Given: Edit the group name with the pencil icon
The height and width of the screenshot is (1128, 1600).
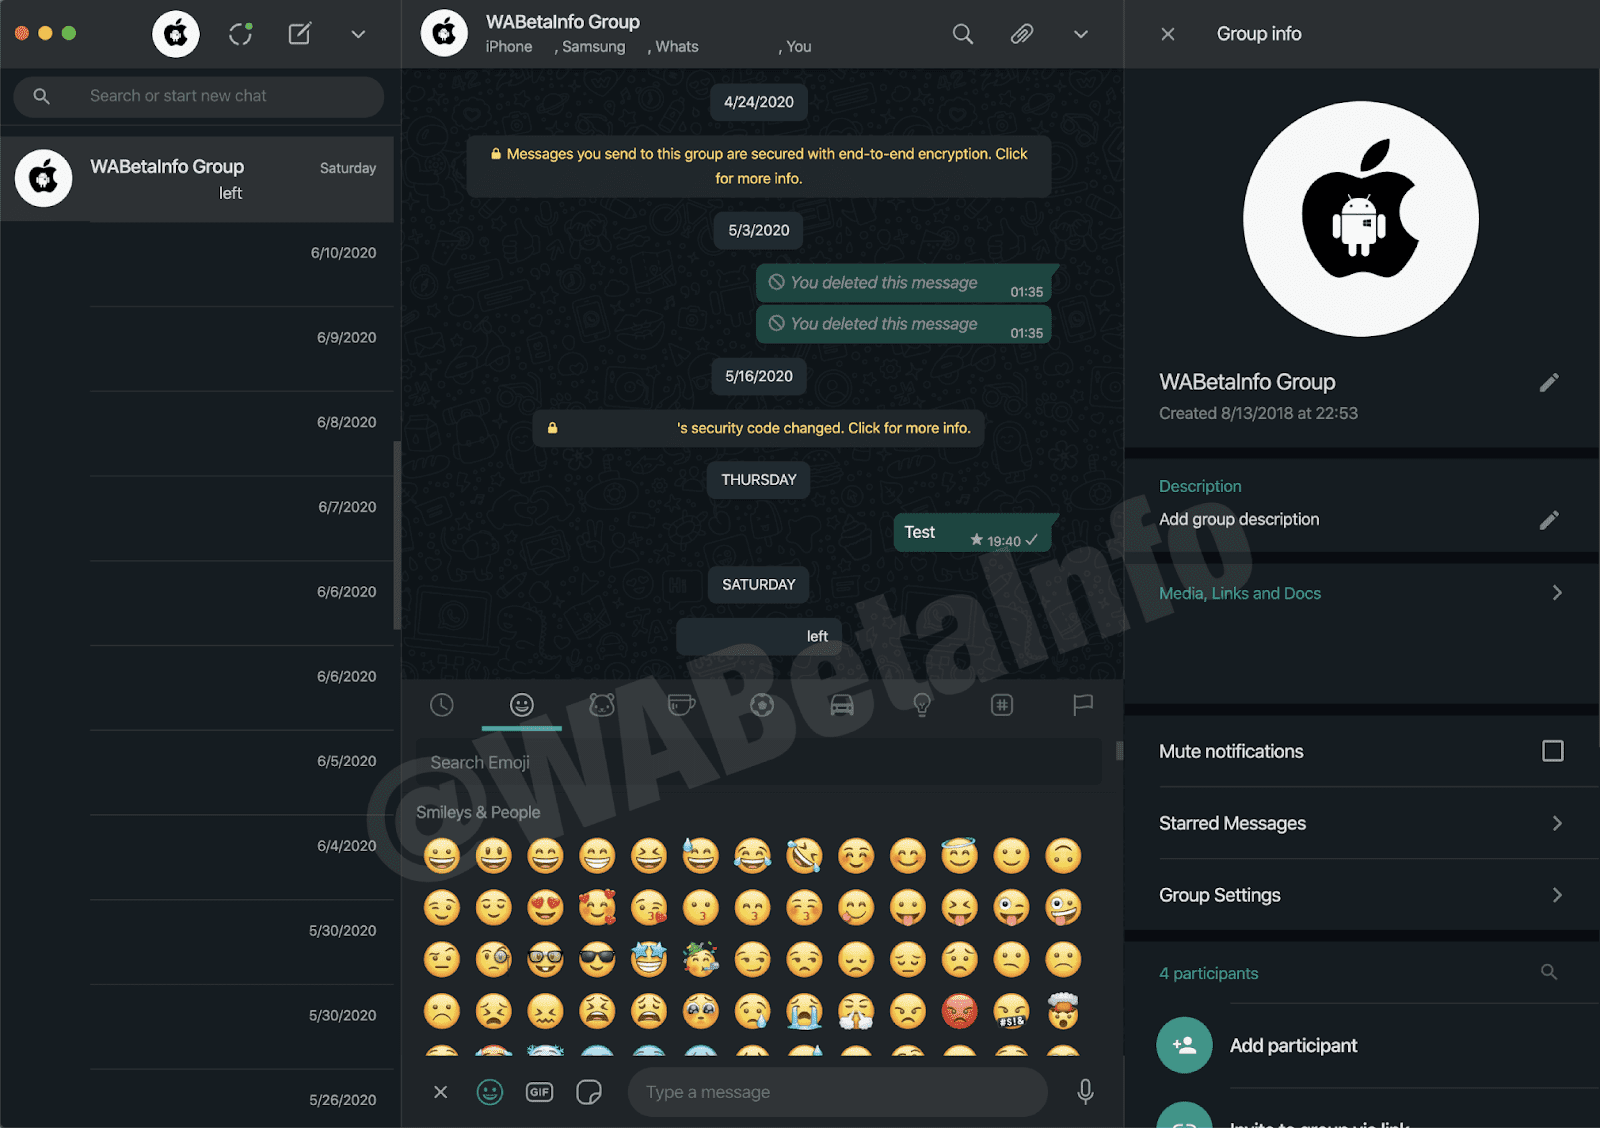Looking at the screenshot, I should (1549, 381).
